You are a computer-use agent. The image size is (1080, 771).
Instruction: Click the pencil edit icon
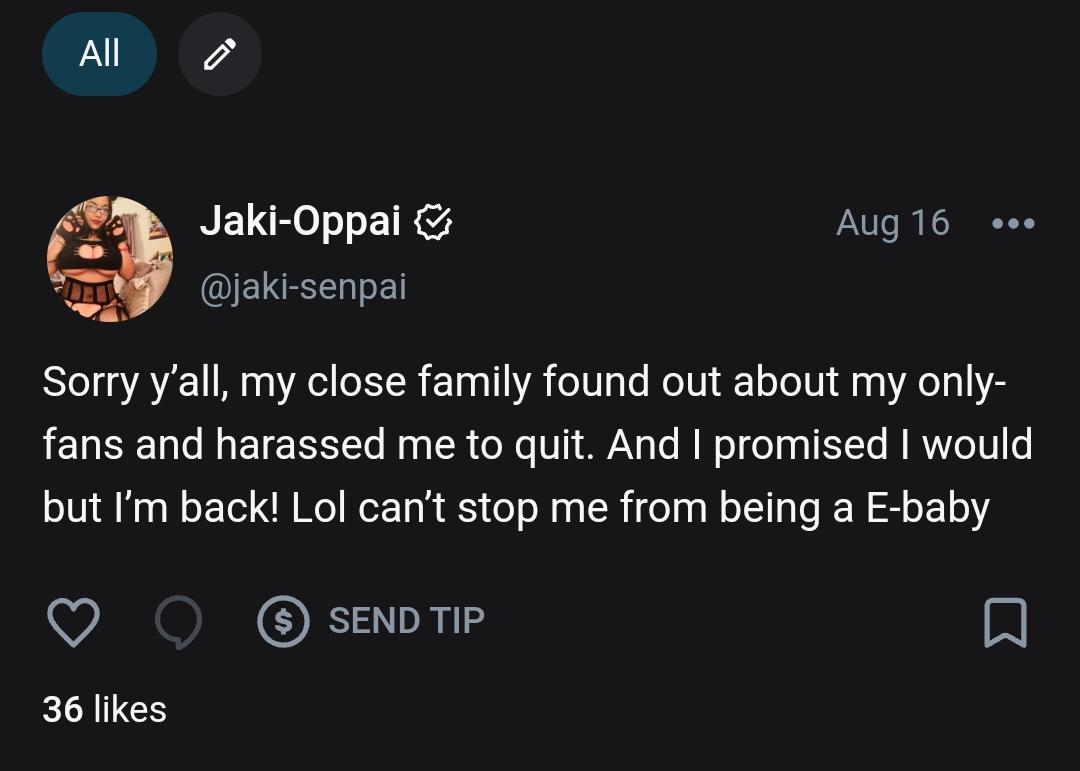219,54
